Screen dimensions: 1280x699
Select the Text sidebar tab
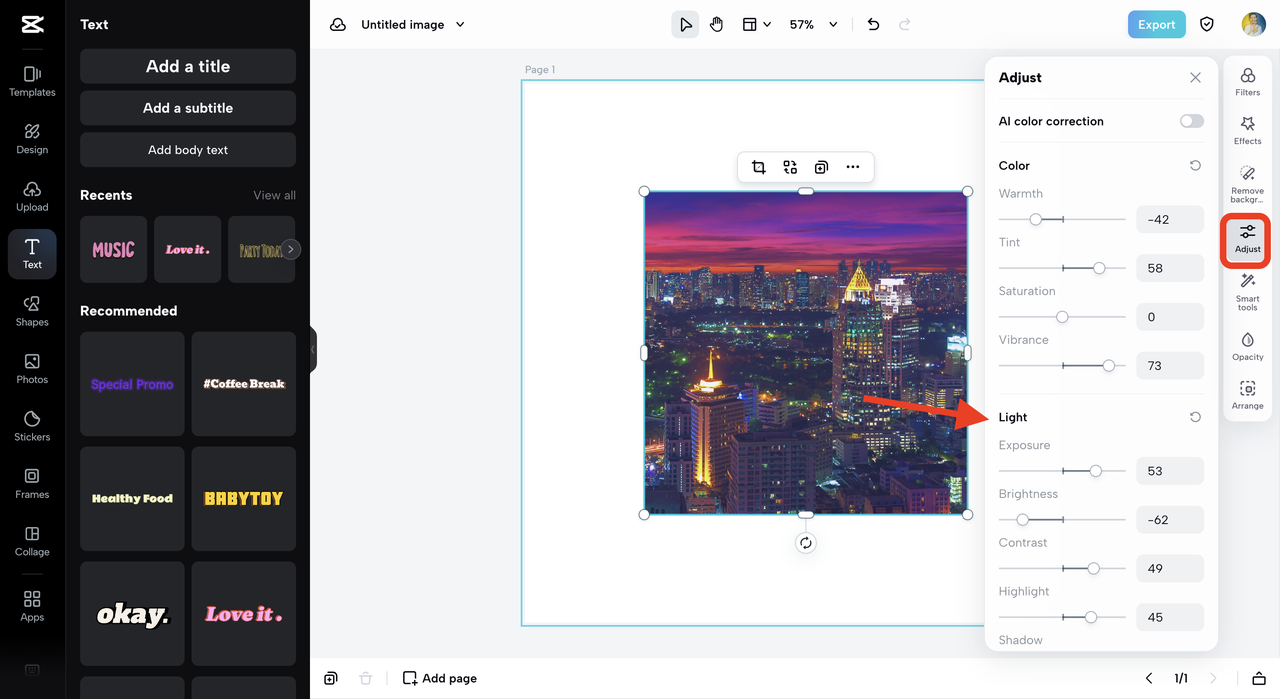[x=32, y=254]
